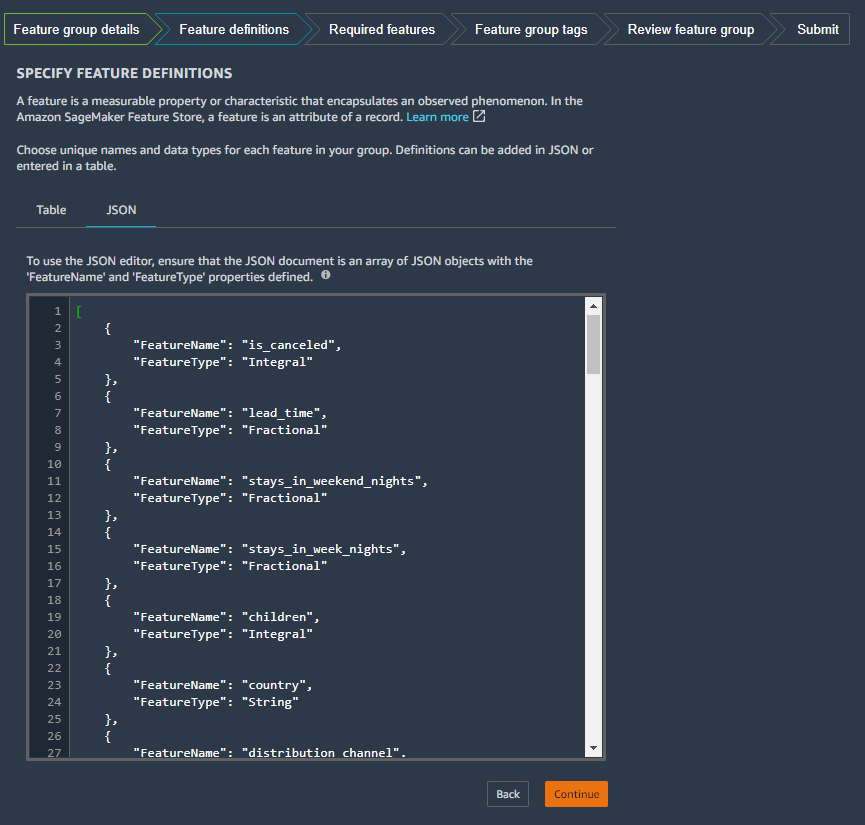This screenshot has width=865, height=825.
Task: Click the SPECIFY FEATURE DEFINITIONS heading
Action: coord(124,73)
